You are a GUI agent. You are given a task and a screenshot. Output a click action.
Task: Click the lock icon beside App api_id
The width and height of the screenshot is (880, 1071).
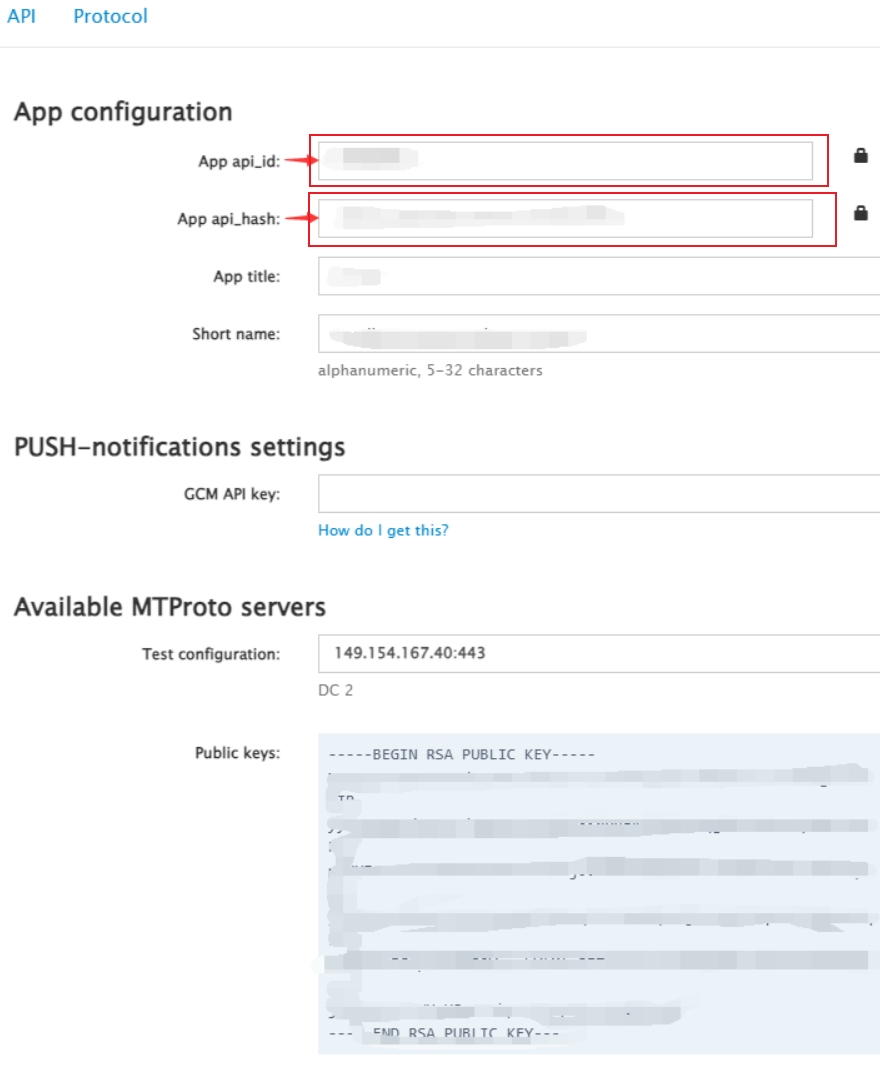point(860,156)
